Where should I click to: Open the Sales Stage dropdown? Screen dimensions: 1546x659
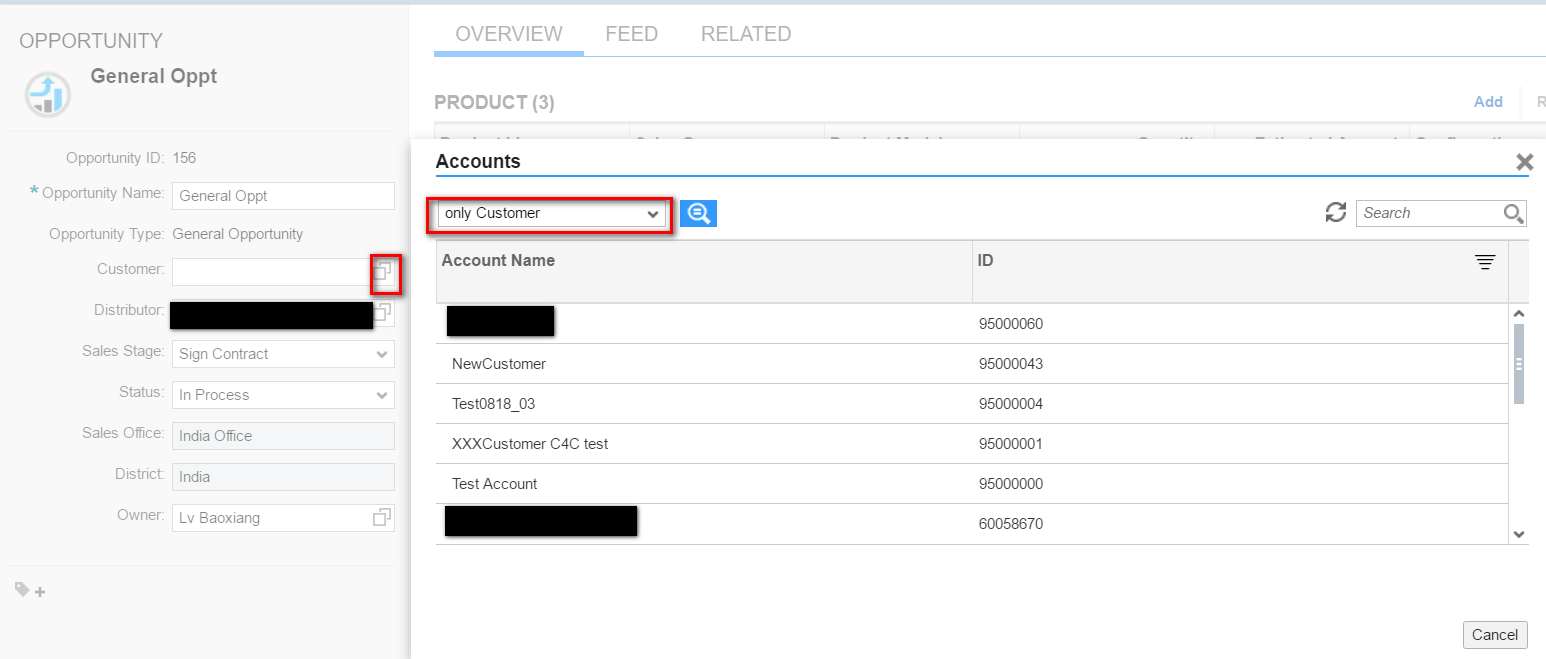point(283,354)
